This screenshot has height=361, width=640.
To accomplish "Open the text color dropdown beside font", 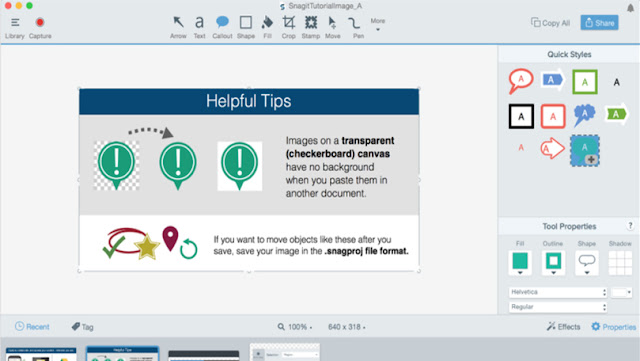I will (622, 292).
